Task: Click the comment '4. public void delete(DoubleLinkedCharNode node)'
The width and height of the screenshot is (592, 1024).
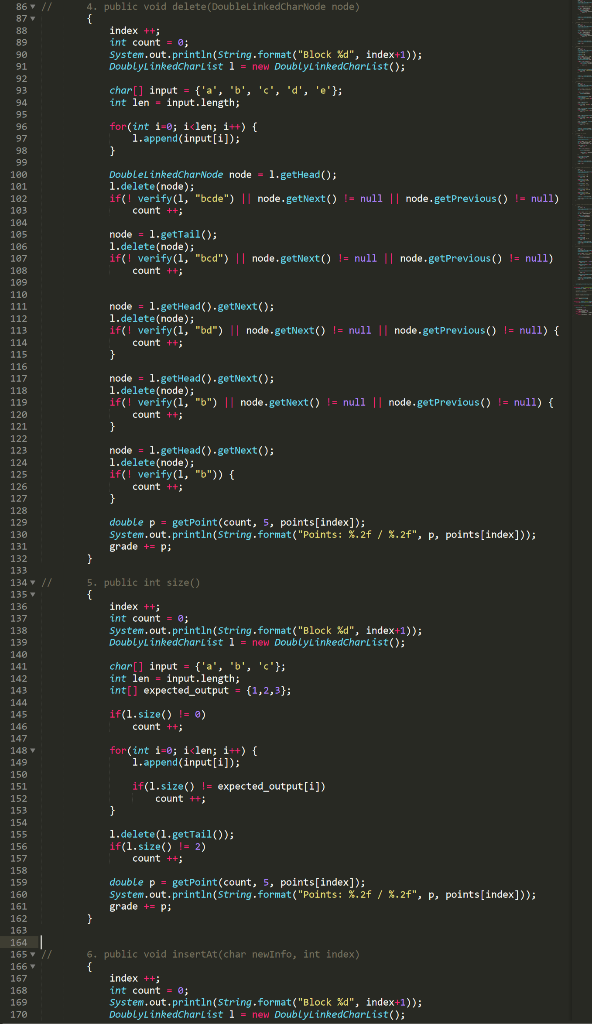Action: coord(223,7)
